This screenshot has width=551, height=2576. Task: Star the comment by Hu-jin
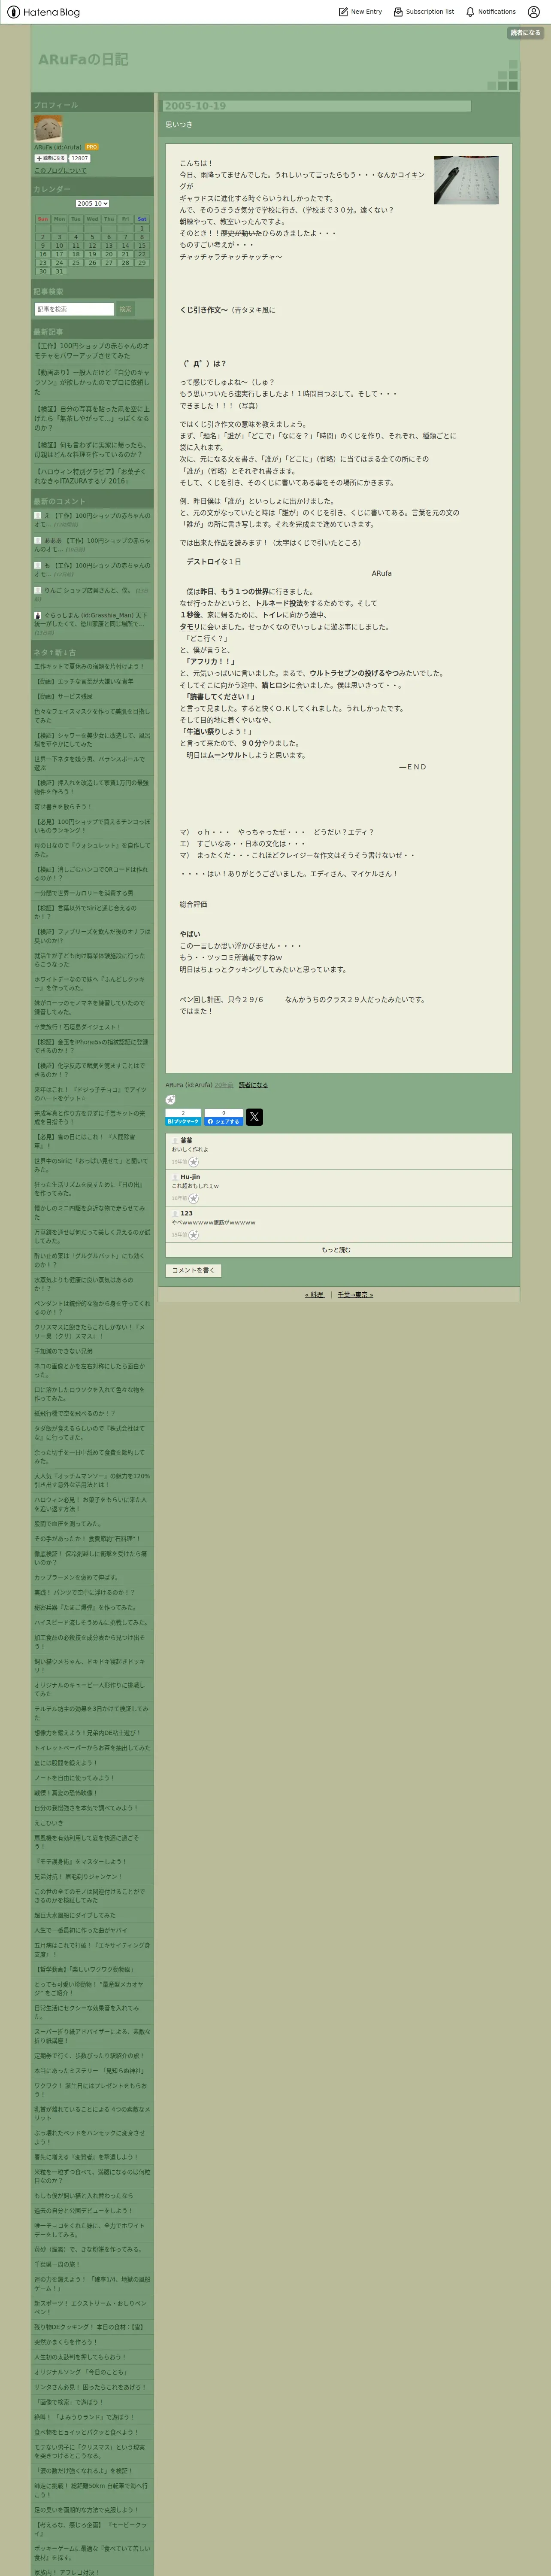pos(194,1198)
